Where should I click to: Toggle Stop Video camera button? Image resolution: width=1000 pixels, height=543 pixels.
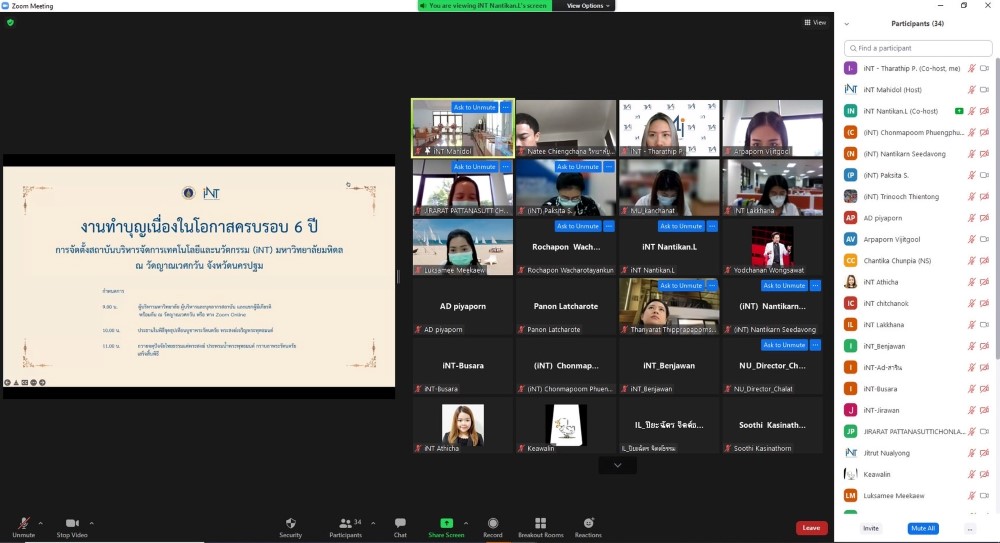click(x=72, y=524)
